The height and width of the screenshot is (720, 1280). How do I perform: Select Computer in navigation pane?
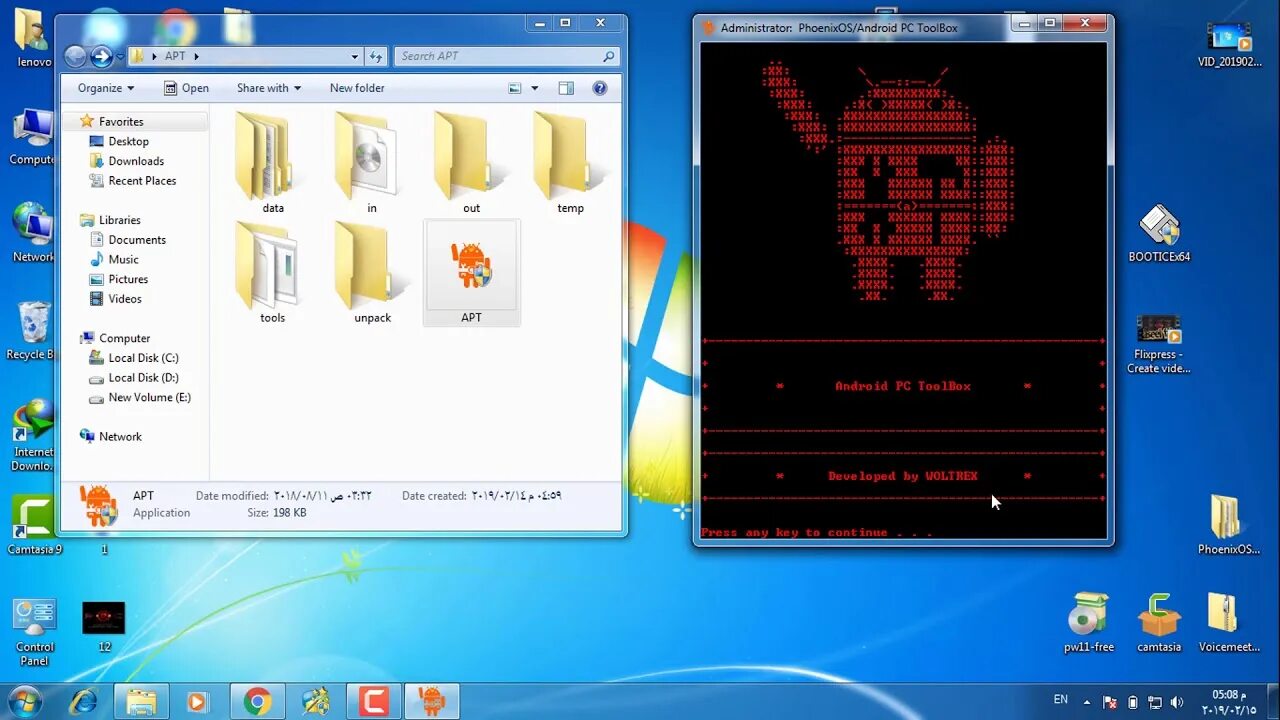(x=124, y=338)
